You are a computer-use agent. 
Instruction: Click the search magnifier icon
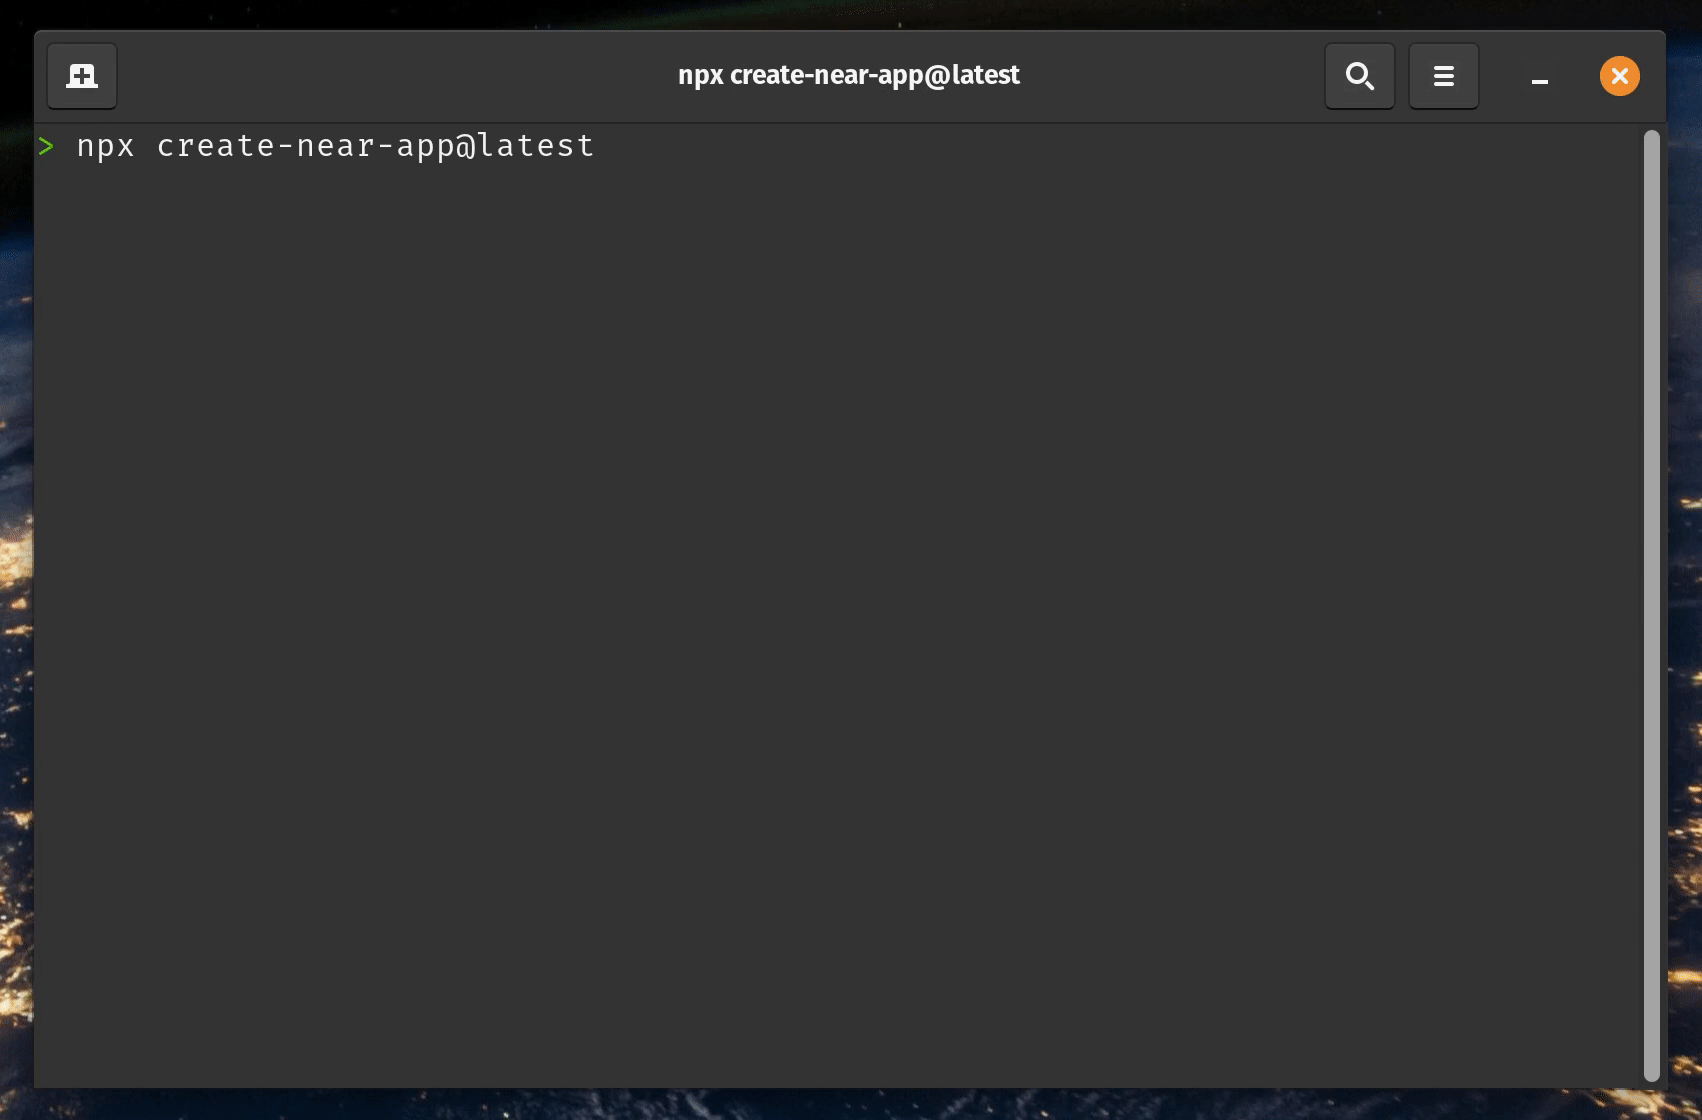[x=1359, y=76]
